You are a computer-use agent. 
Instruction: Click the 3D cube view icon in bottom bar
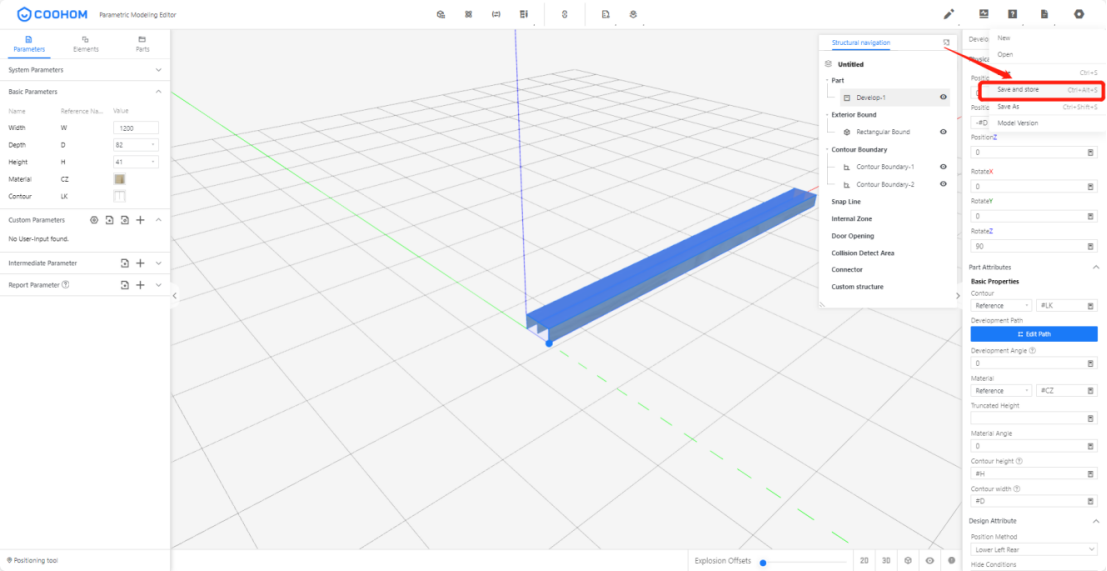tap(908, 561)
